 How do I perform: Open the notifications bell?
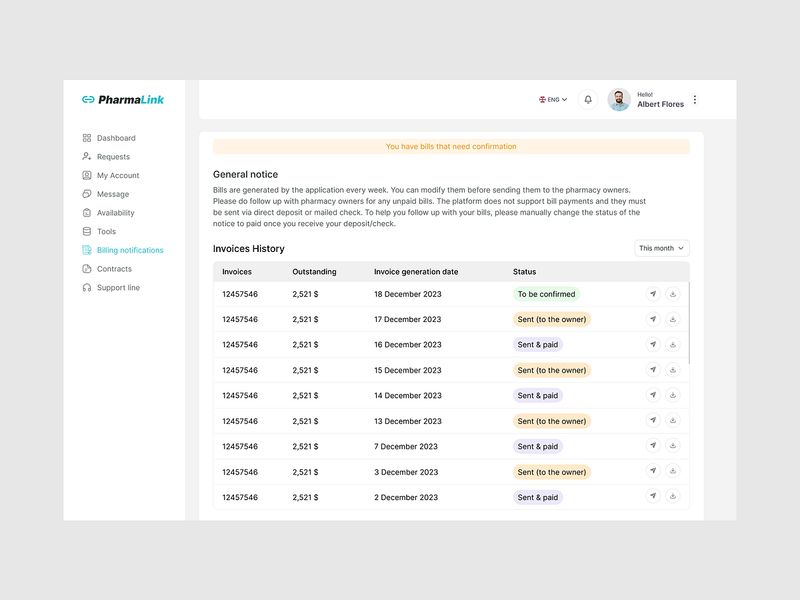[588, 99]
